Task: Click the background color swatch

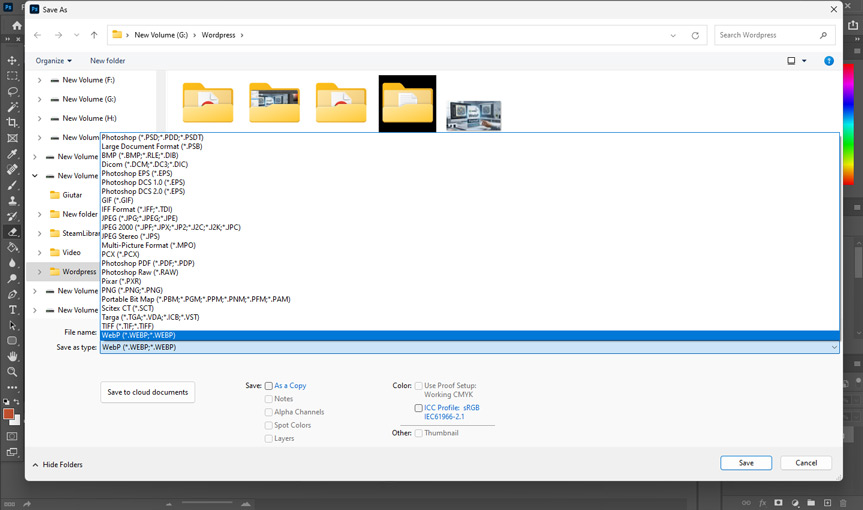Action: pyautogui.click(x=16, y=421)
